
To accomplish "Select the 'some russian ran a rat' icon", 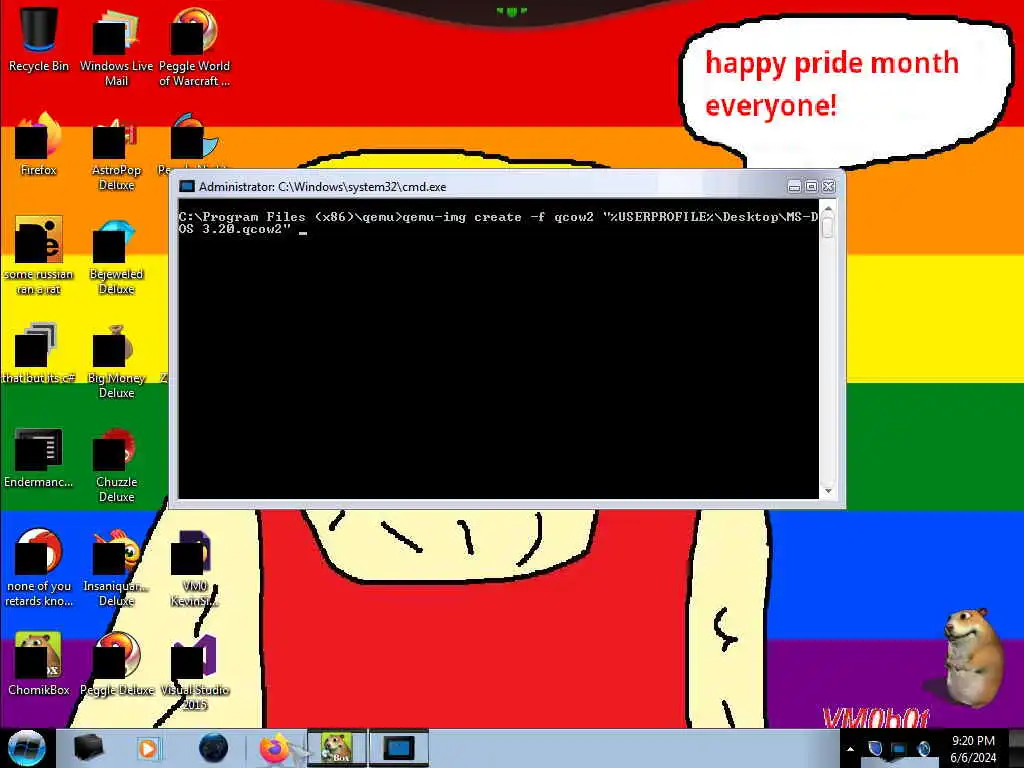I will coord(39,255).
